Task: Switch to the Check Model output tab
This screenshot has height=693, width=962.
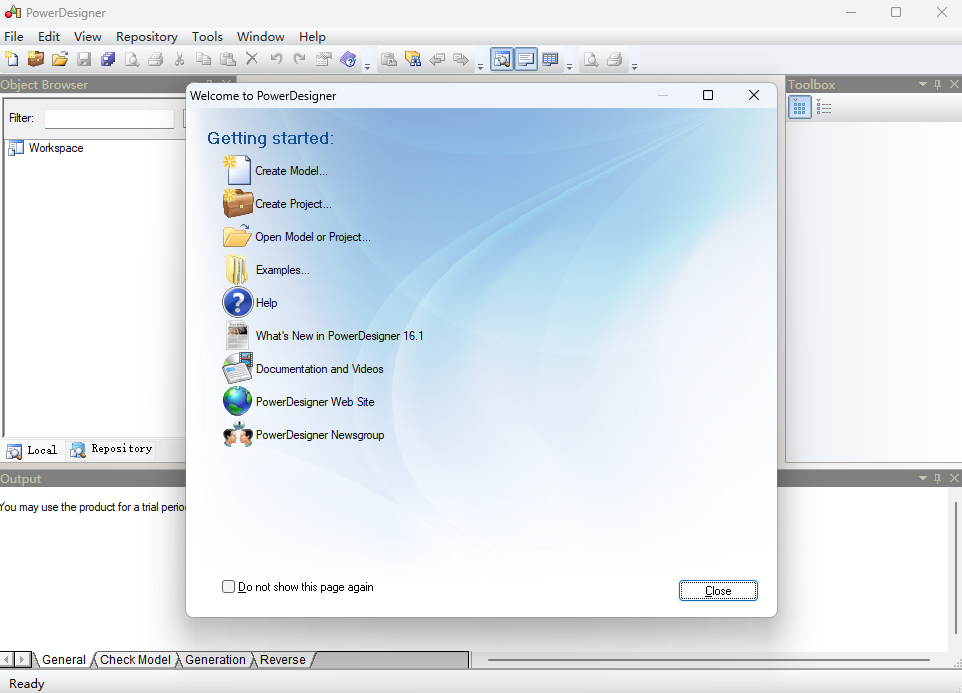Action: point(135,660)
